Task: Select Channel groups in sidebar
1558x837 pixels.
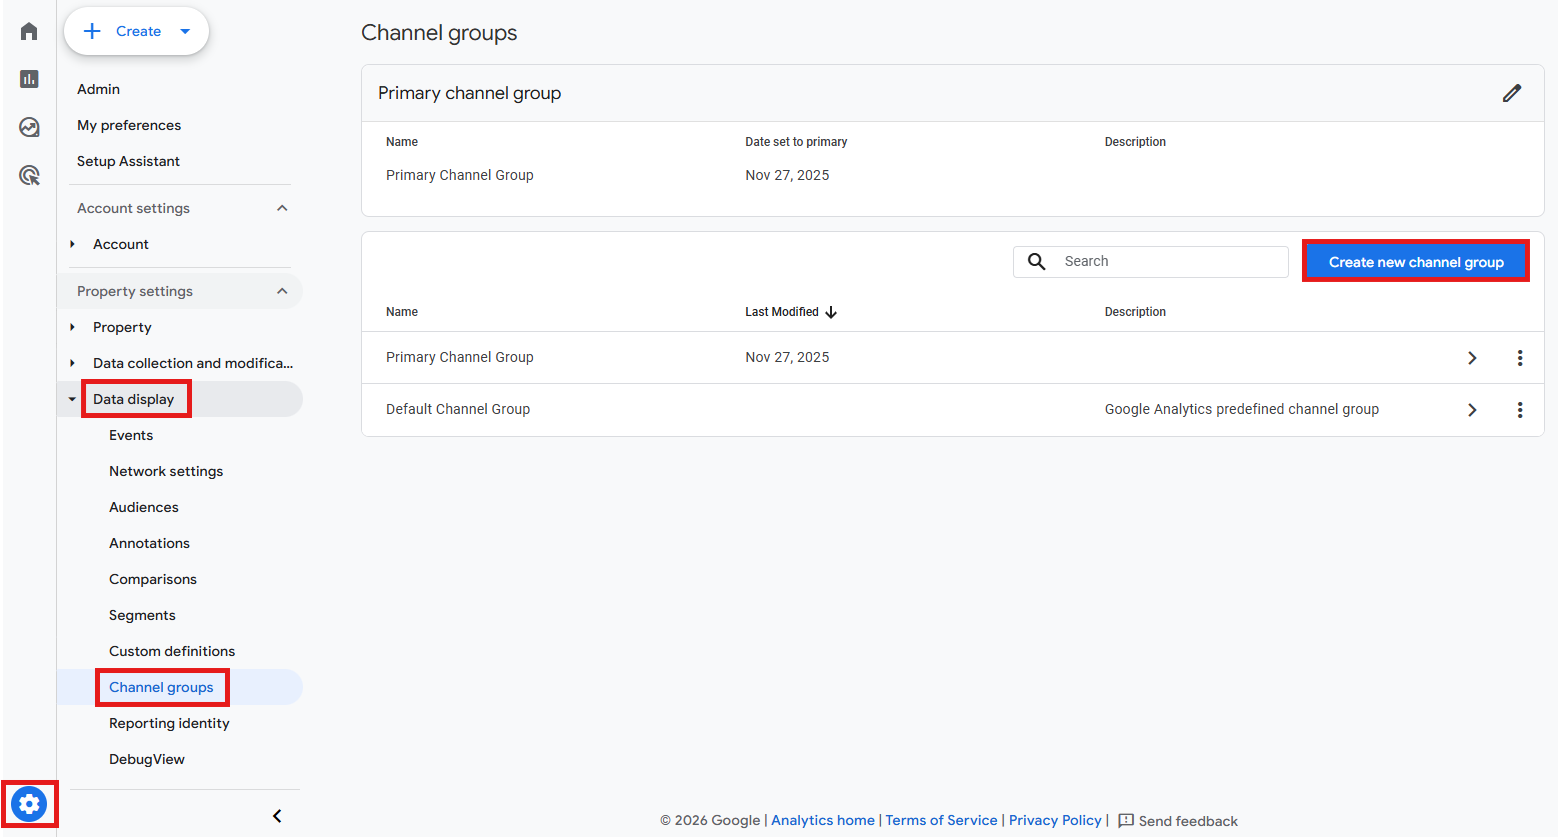Action: (x=161, y=687)
